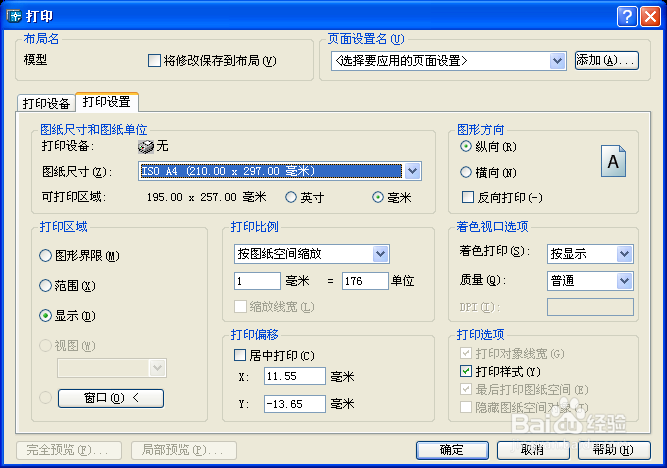The width and height of the screenshot is (667, 468).
Task: Click the 单位 field containing 176
Action: click(x=365, y=281)
